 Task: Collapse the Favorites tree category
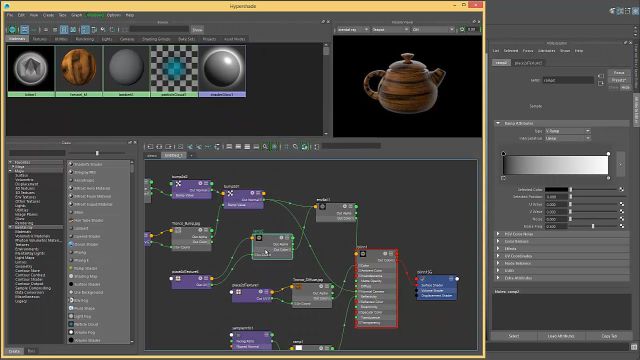(x=11, y=162)
